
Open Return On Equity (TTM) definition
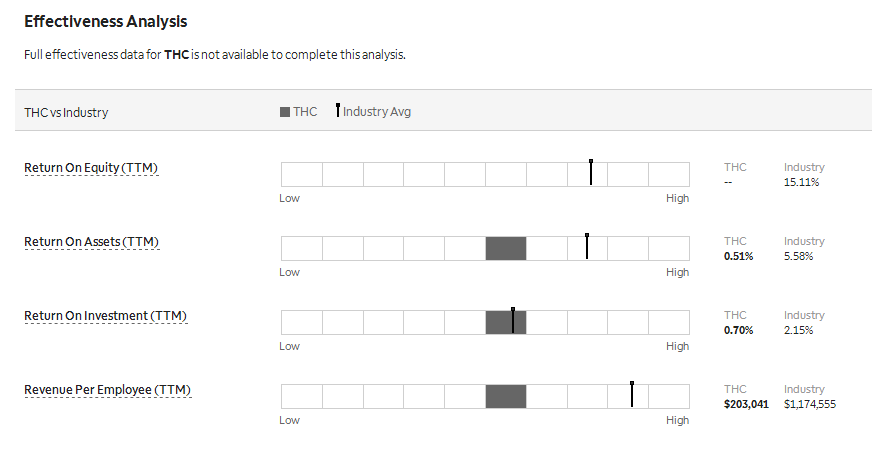click(x=91, y=167)
